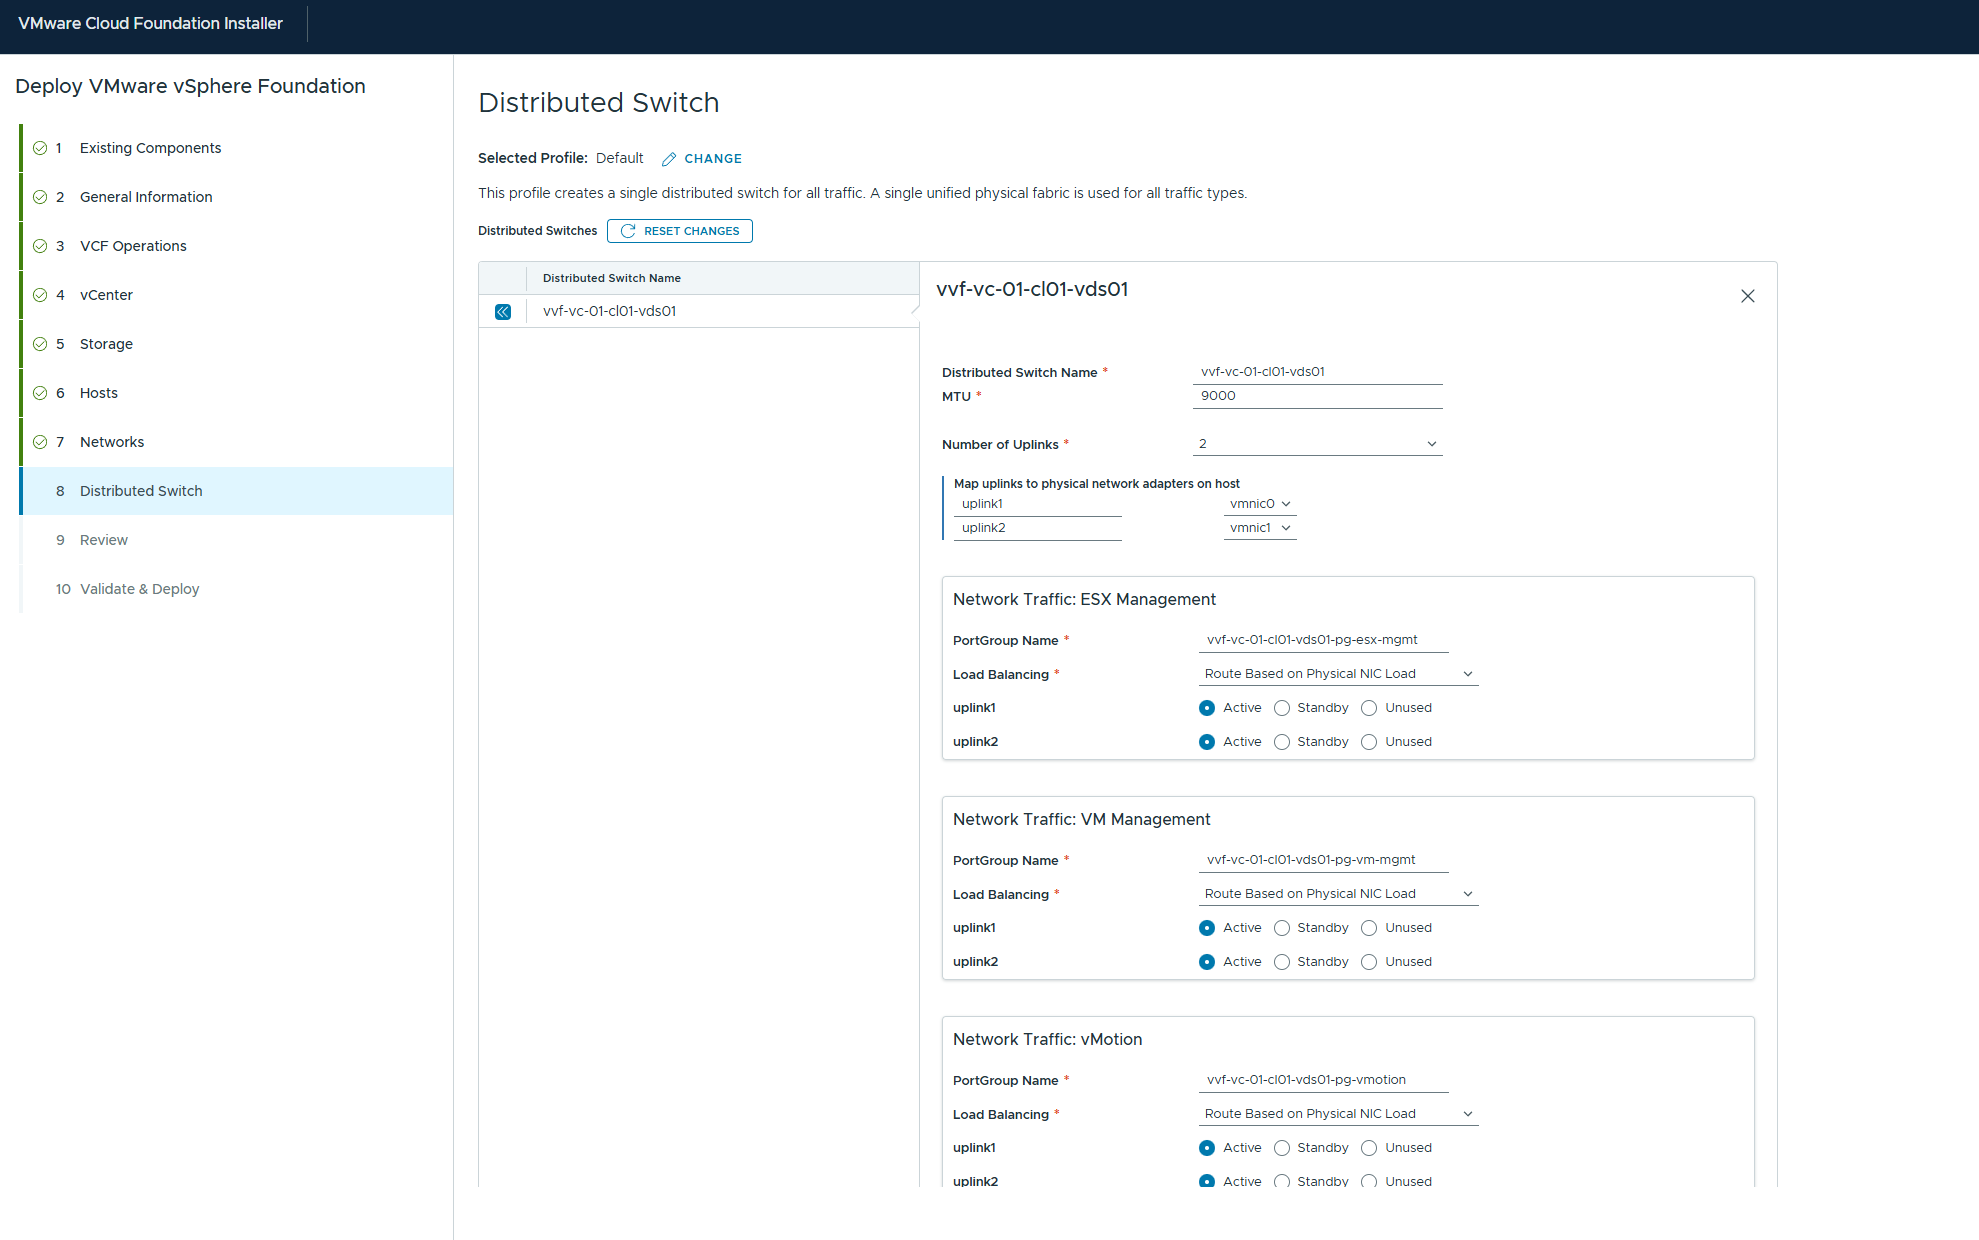Screen dimensions: 1979x1240
Task: Click the CHANGE profile link
Action: coord(712,159)
